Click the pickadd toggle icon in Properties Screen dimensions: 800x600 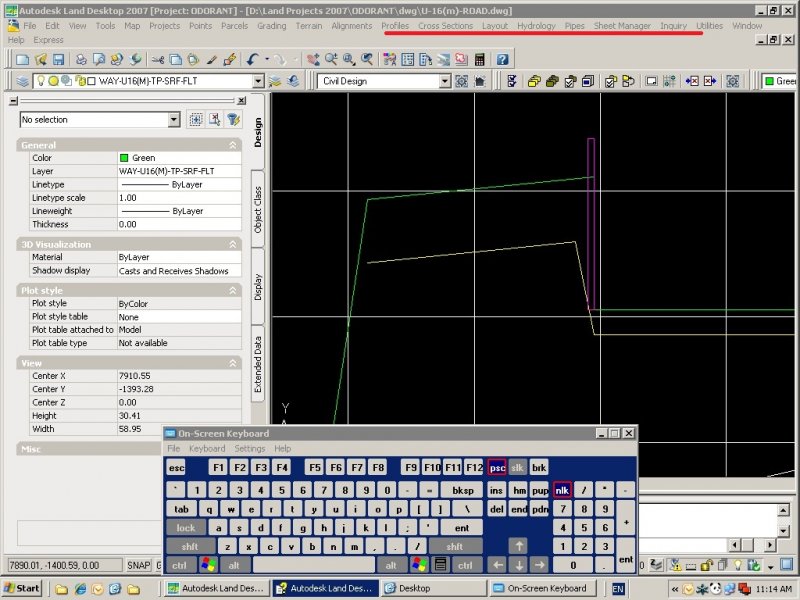tap(196, 120)
